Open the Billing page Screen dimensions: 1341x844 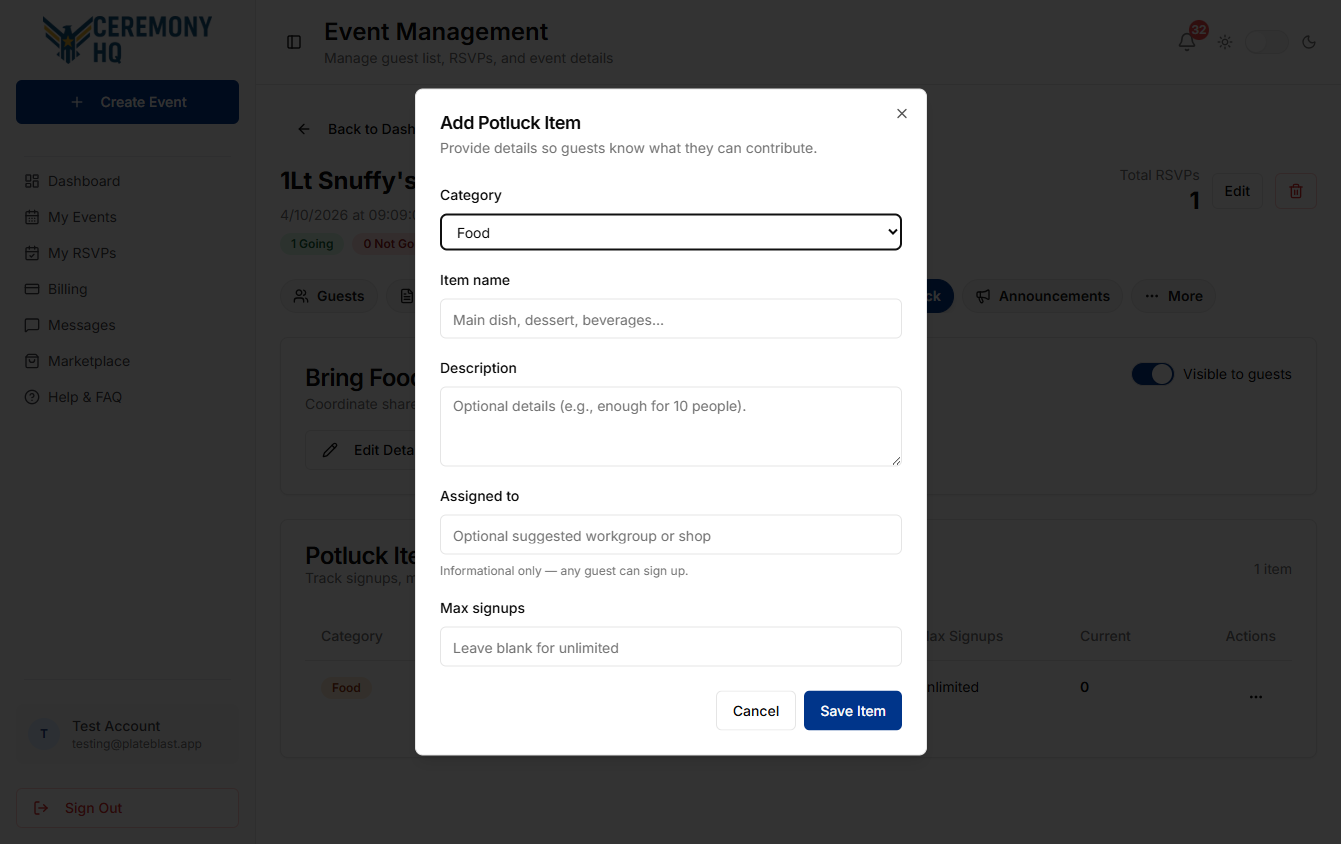tap(127, 289)
